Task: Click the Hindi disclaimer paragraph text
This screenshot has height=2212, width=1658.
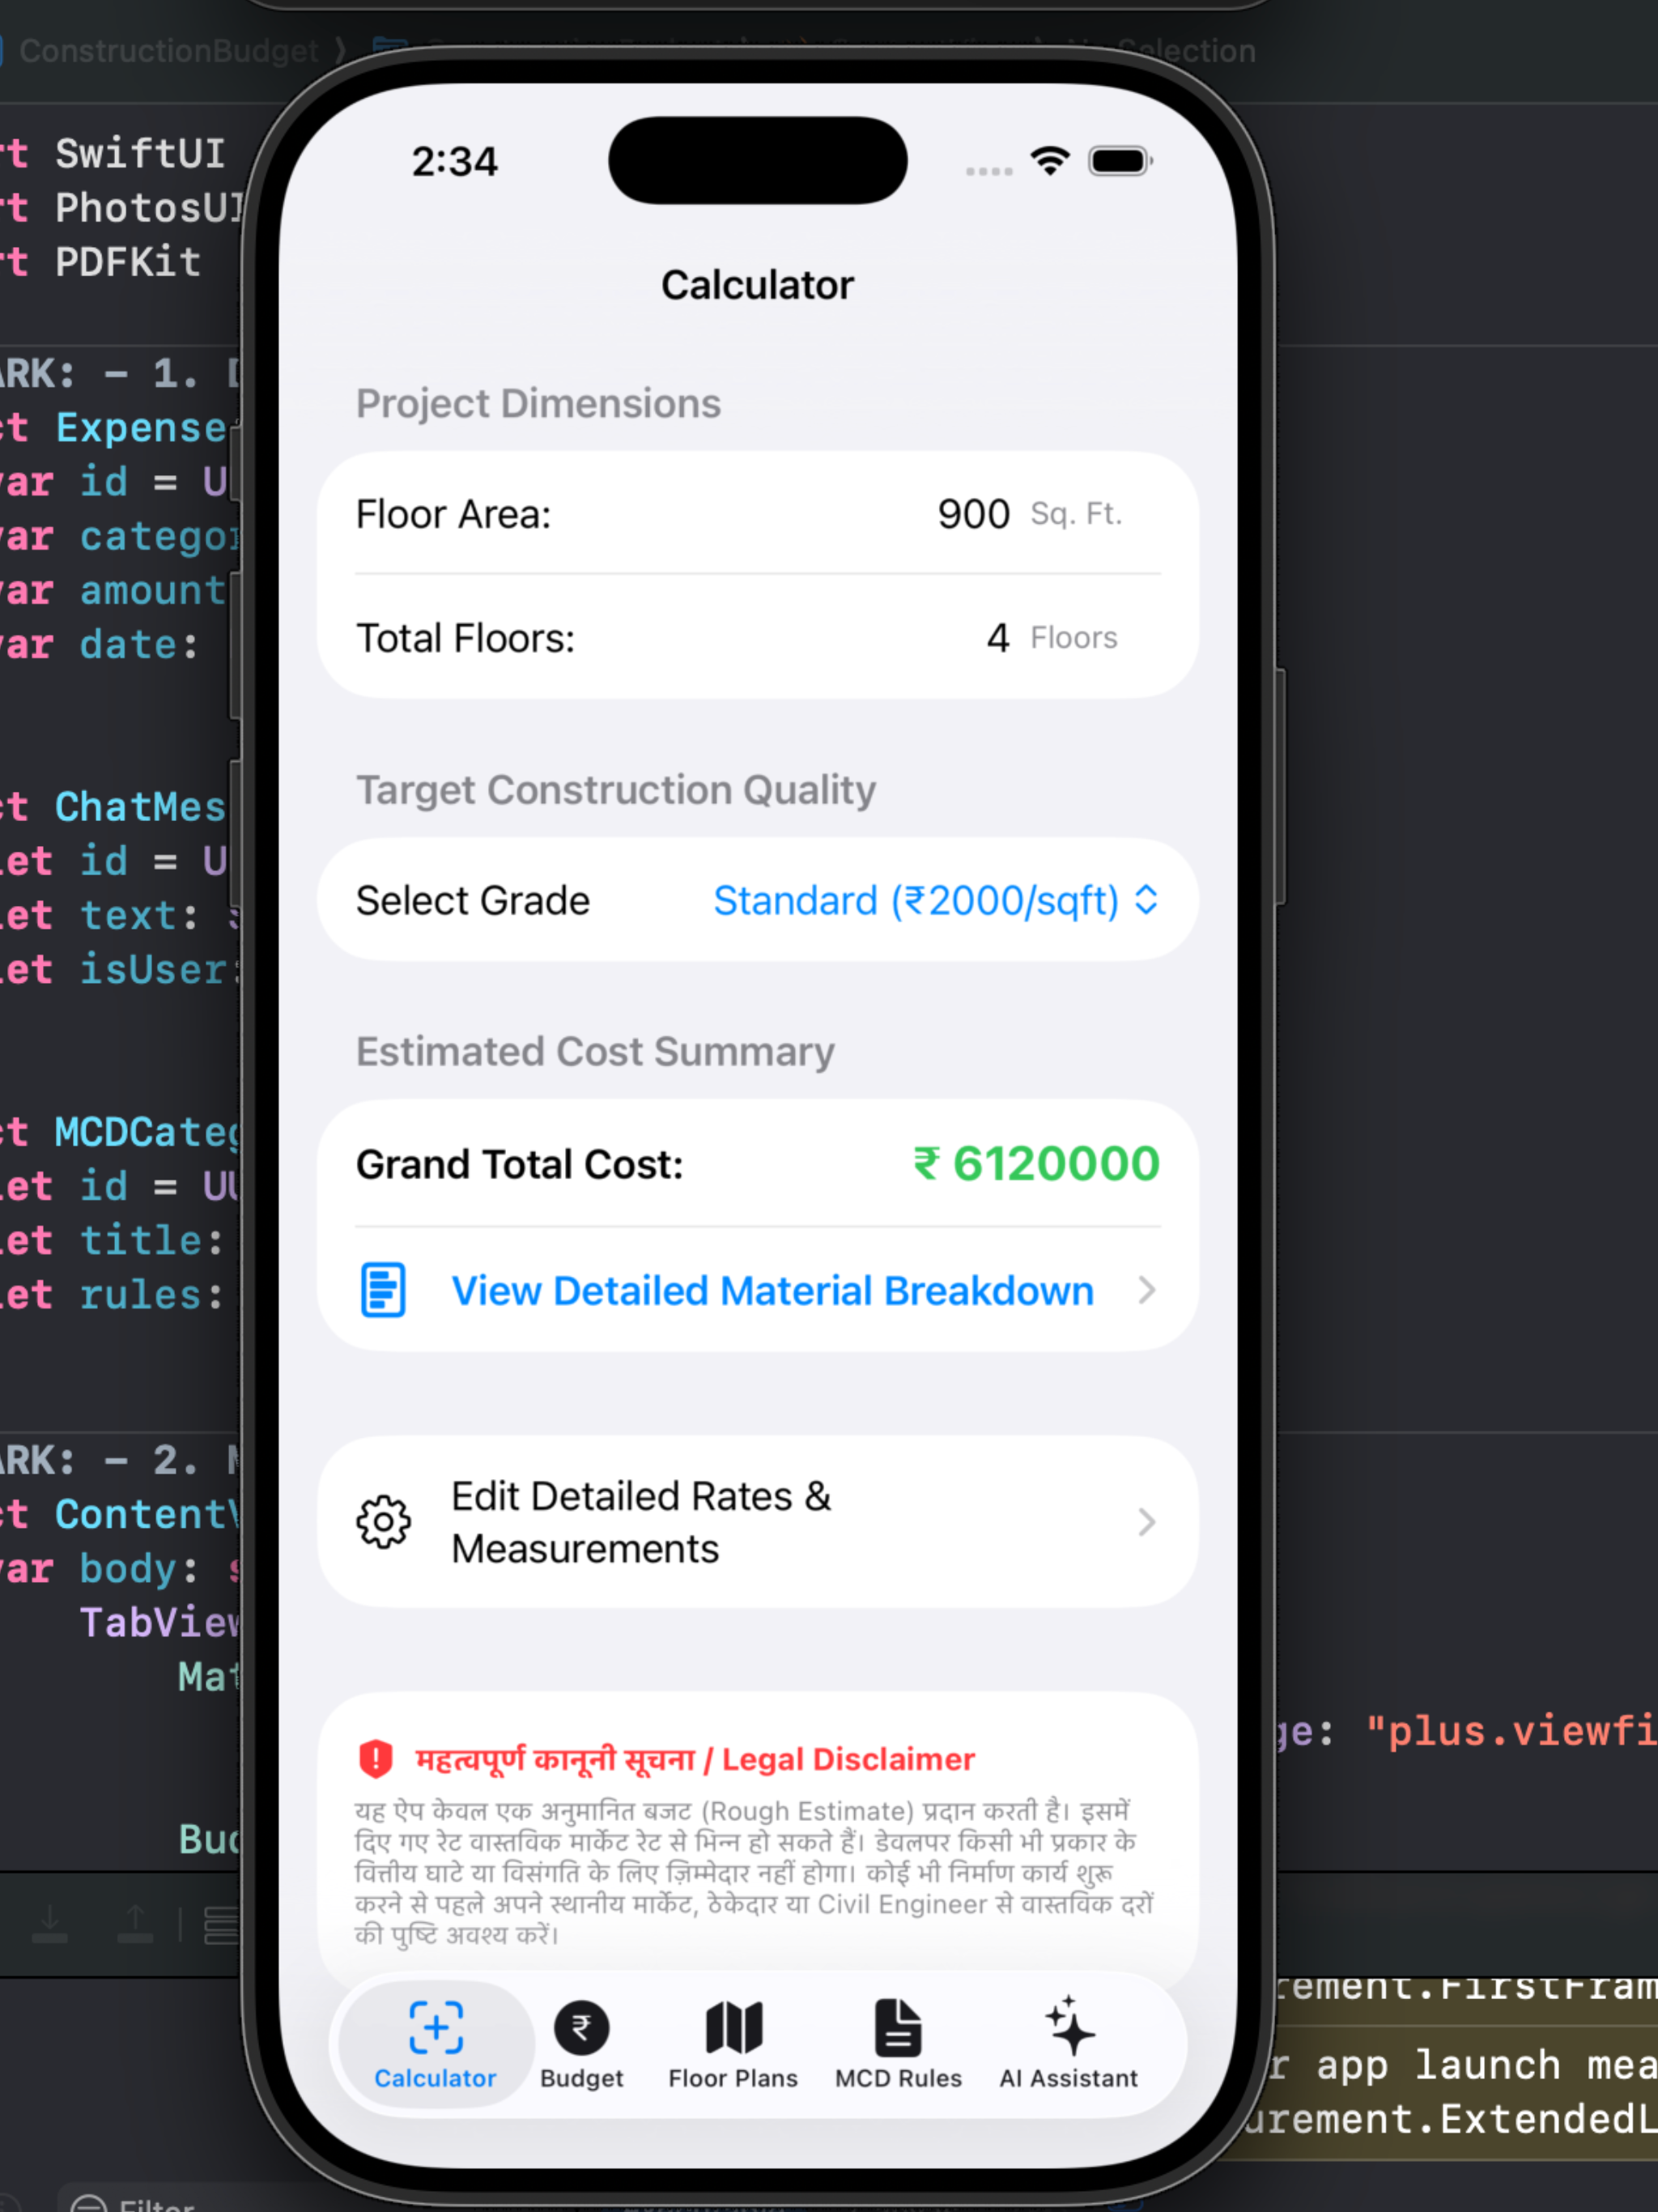Action: point(755,1873)
